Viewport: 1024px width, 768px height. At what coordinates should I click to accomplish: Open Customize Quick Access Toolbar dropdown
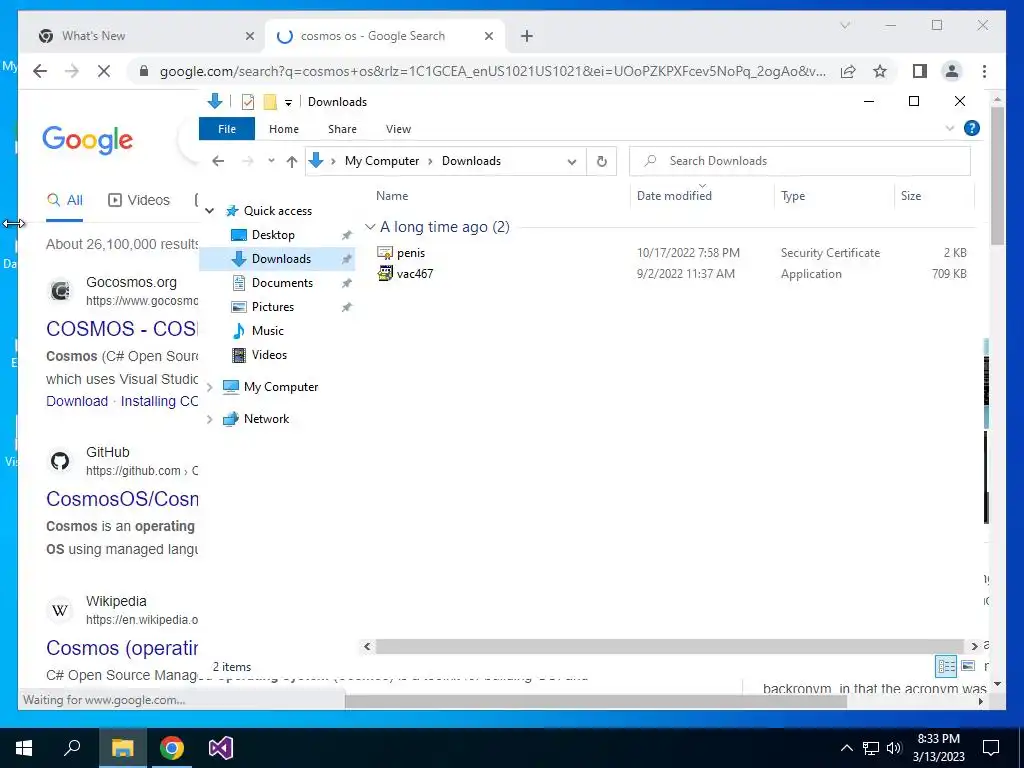click(288, 103)
